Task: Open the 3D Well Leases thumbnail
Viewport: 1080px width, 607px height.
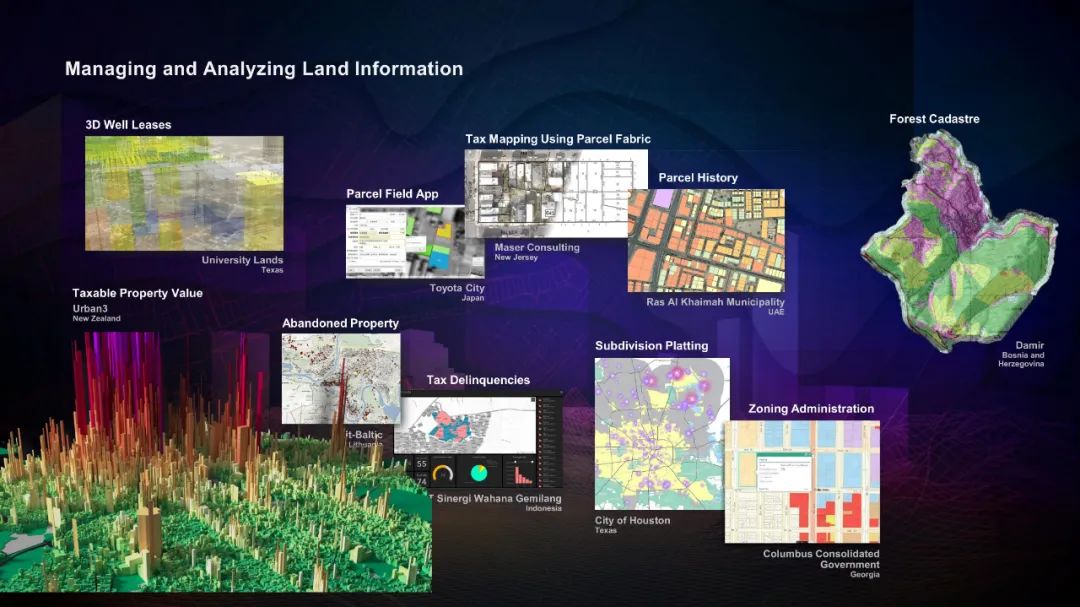Action: click(184, 193)
